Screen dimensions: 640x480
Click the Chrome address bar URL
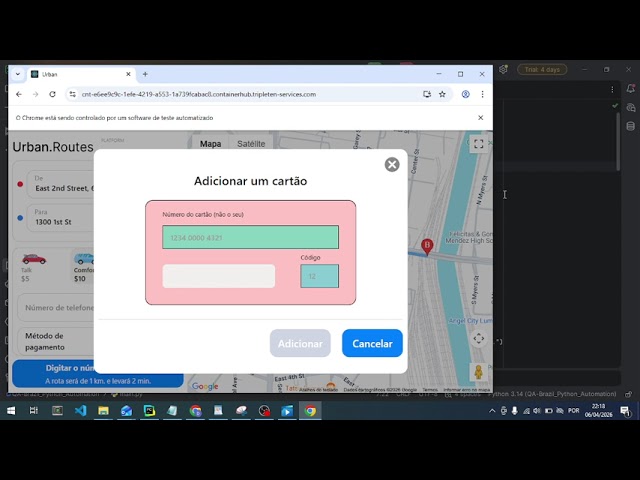[x=199, y=94]
